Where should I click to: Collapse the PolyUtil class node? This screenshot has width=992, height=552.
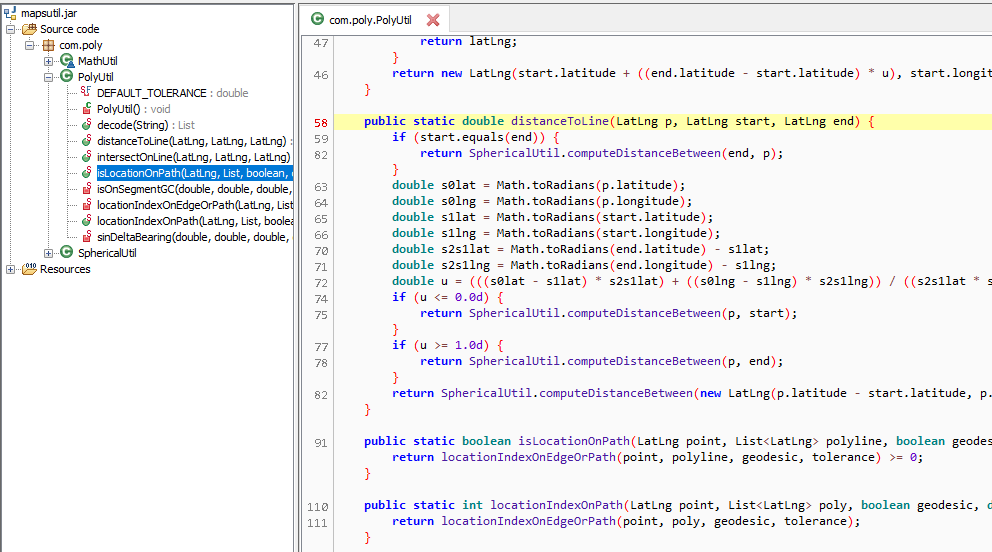coord(48,77)
